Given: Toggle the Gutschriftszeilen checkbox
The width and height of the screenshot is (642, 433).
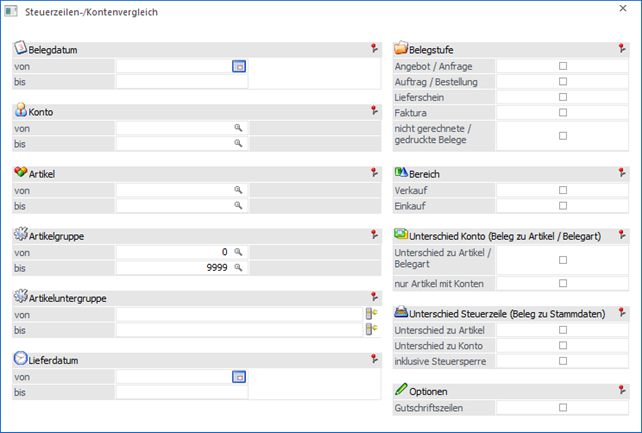Looking at the screenshot, I should click(562, 408).
